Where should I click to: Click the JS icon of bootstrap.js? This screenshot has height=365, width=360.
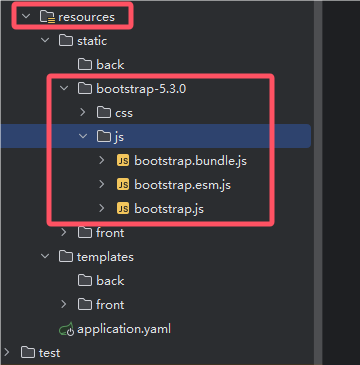[x=123, y=209]
